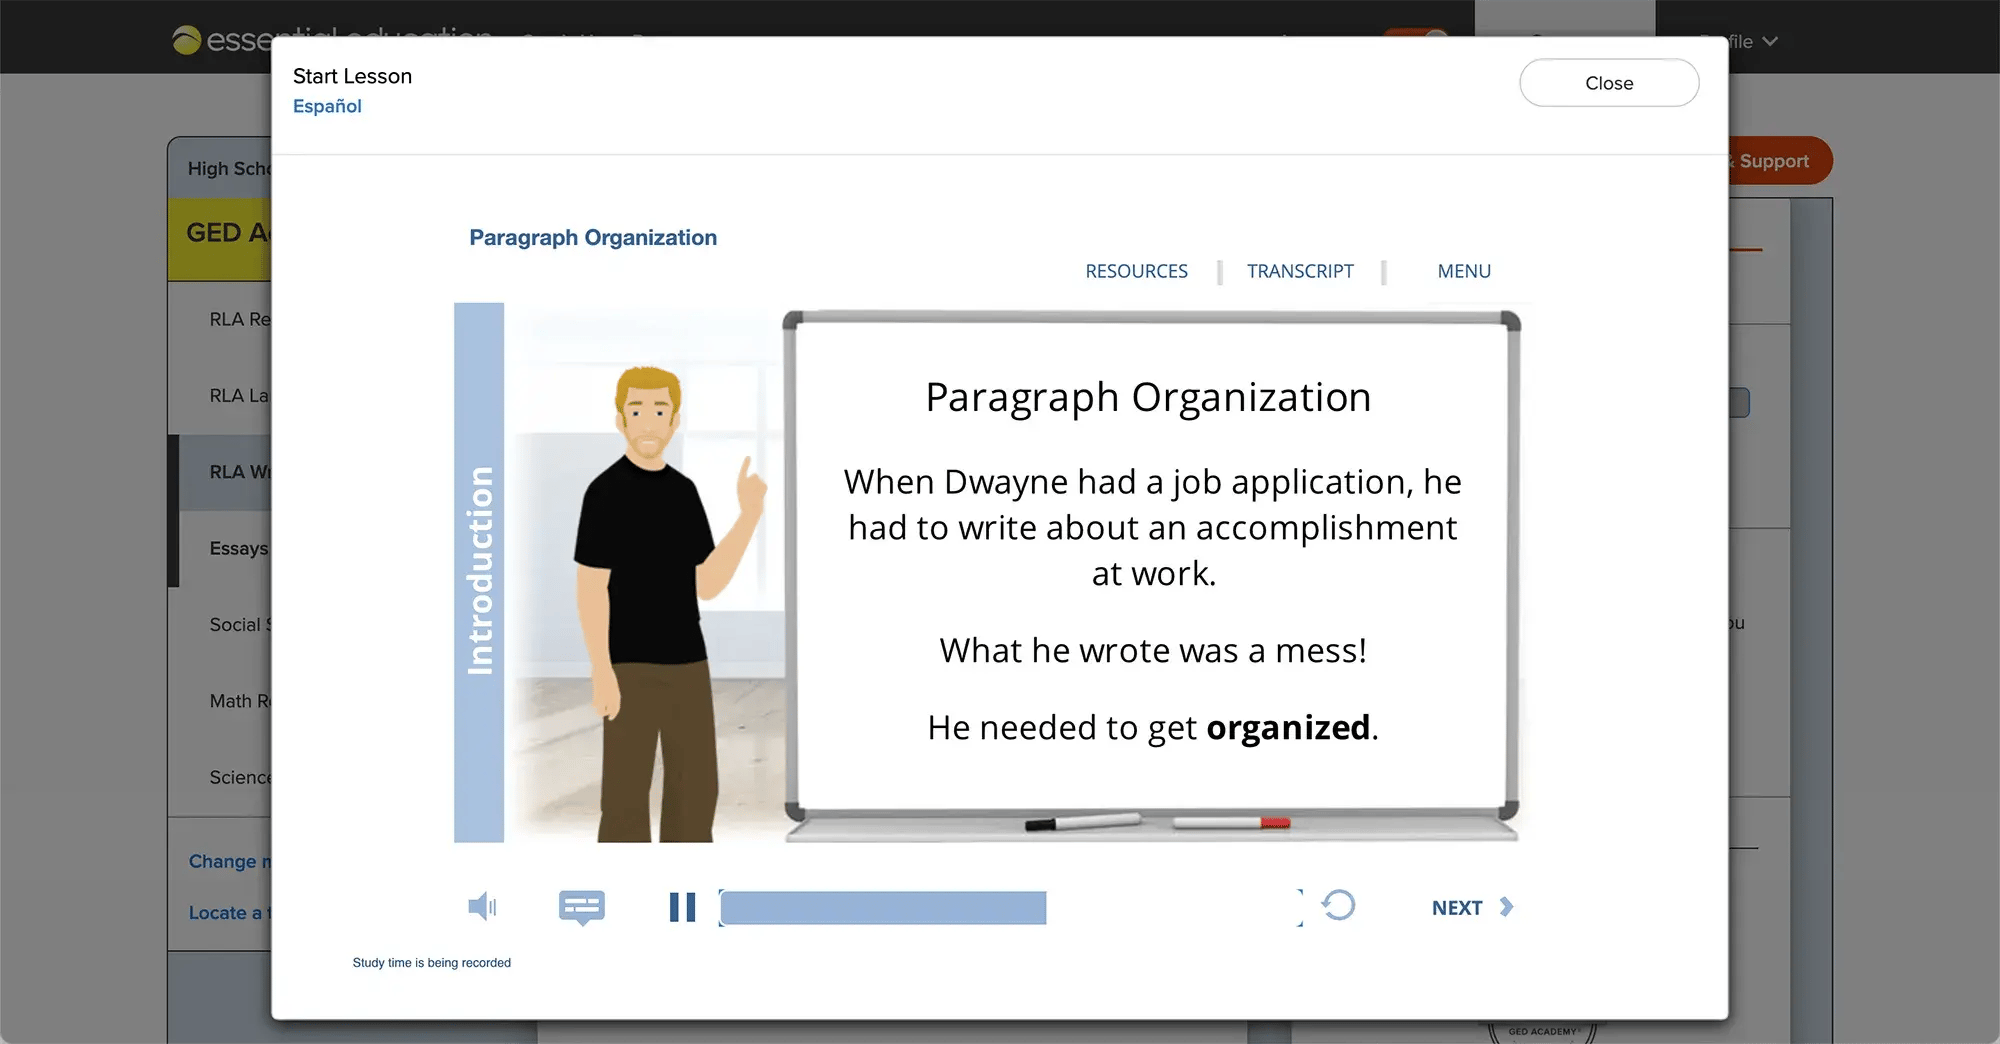Open the Social Studies sidebar item
The image size is (2000, 1044).
coord(238,624)
